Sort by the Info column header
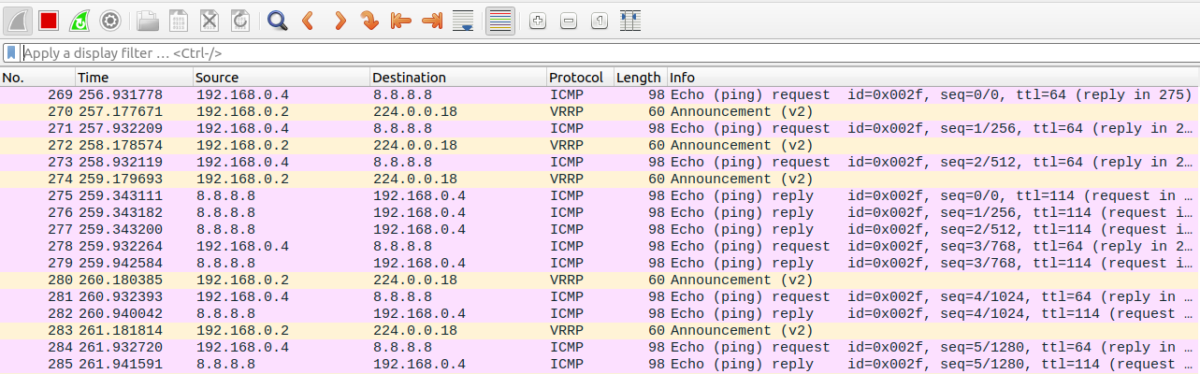Viewport: 1200px width, 374px height. tap(933, 77)
